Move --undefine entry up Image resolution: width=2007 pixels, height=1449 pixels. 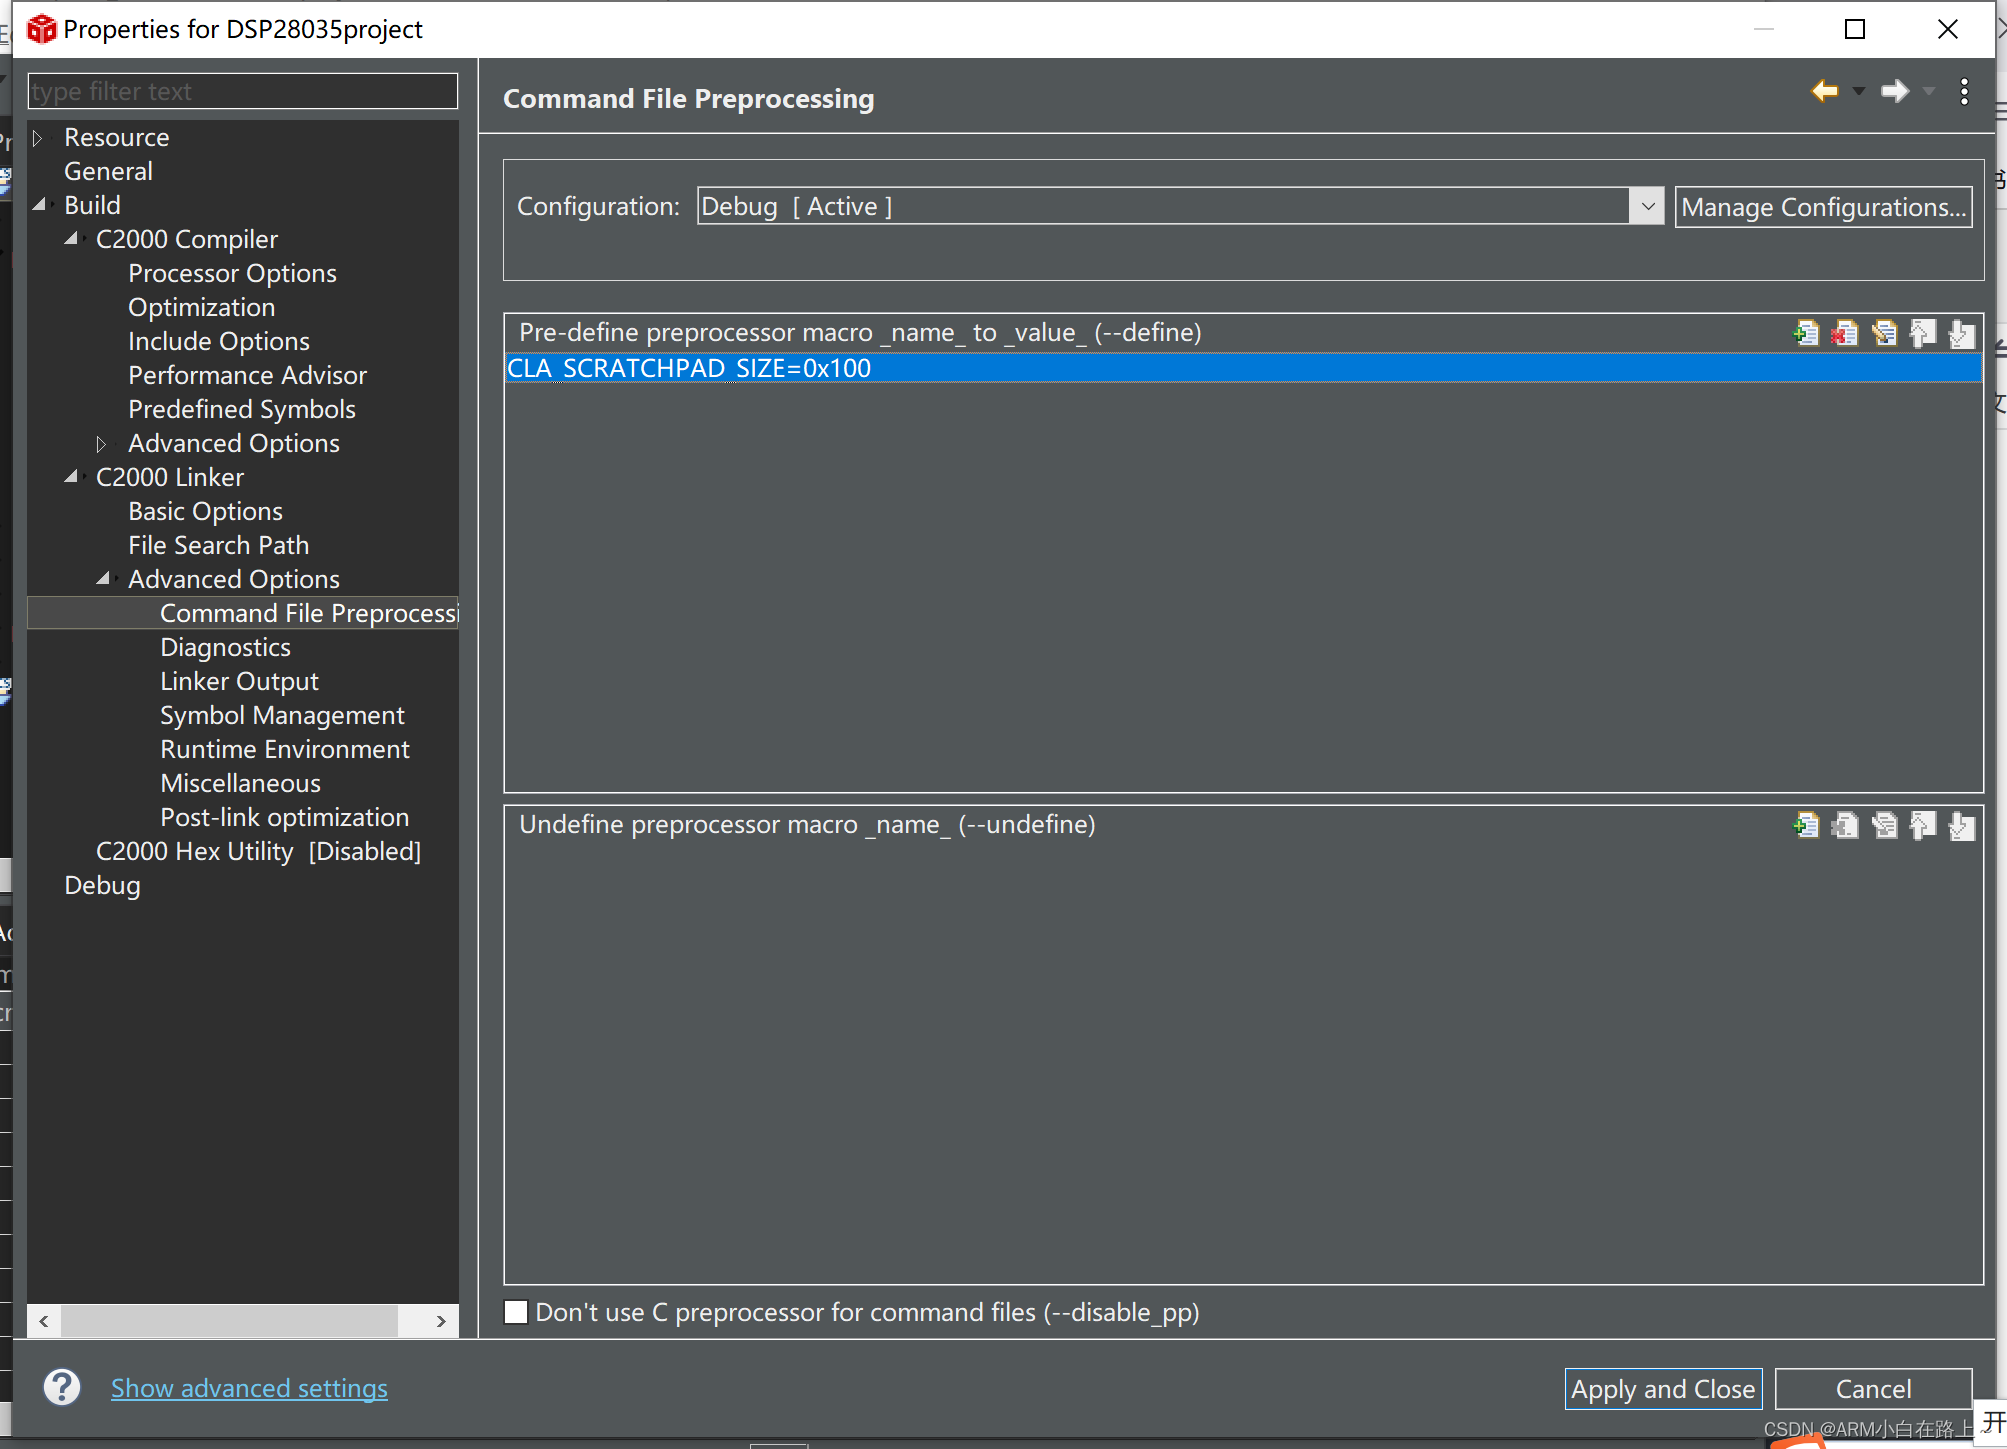pos(1923,825)
